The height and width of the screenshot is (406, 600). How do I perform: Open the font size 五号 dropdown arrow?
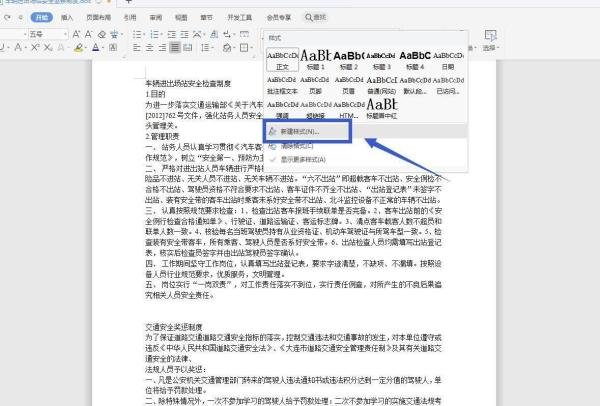65,34
